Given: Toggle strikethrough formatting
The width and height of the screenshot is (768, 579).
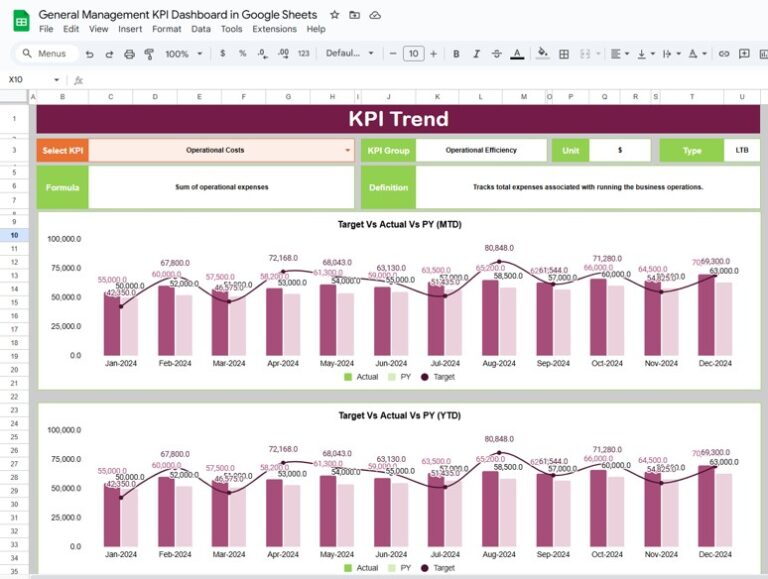Looking at the screenshot, I should pos(496,54).
